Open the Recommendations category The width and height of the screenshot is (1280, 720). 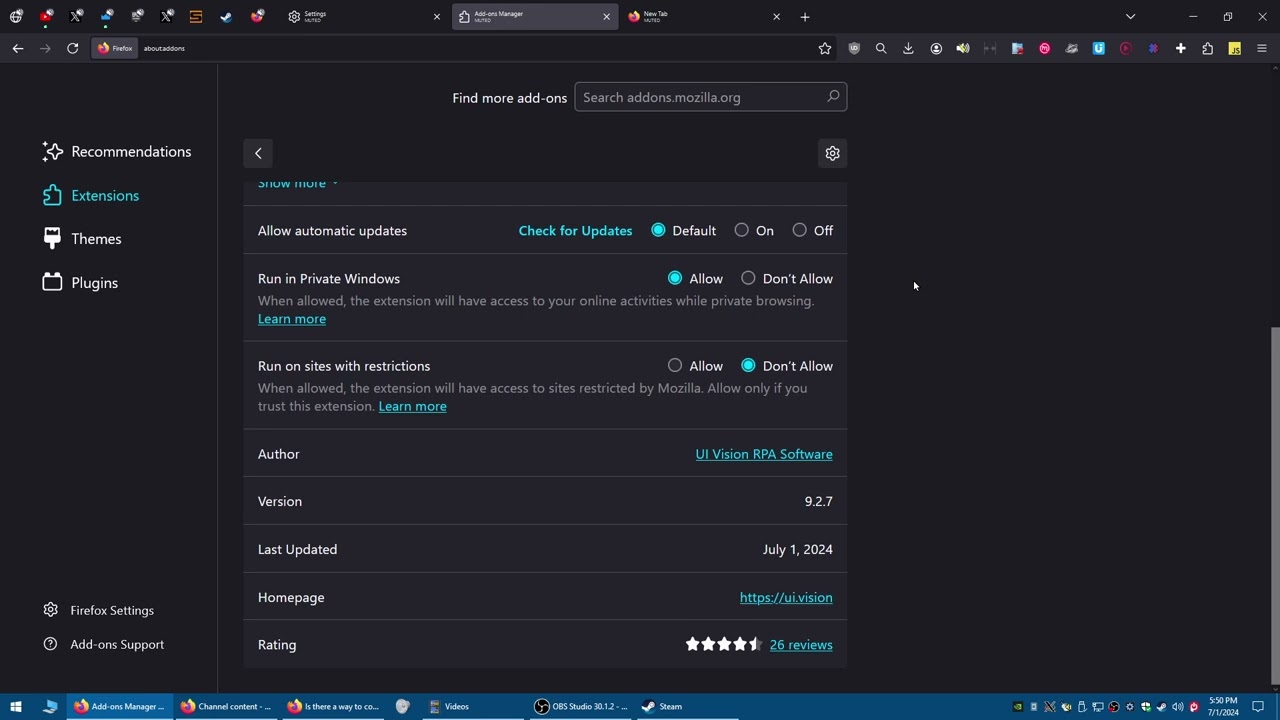(116, 152)
